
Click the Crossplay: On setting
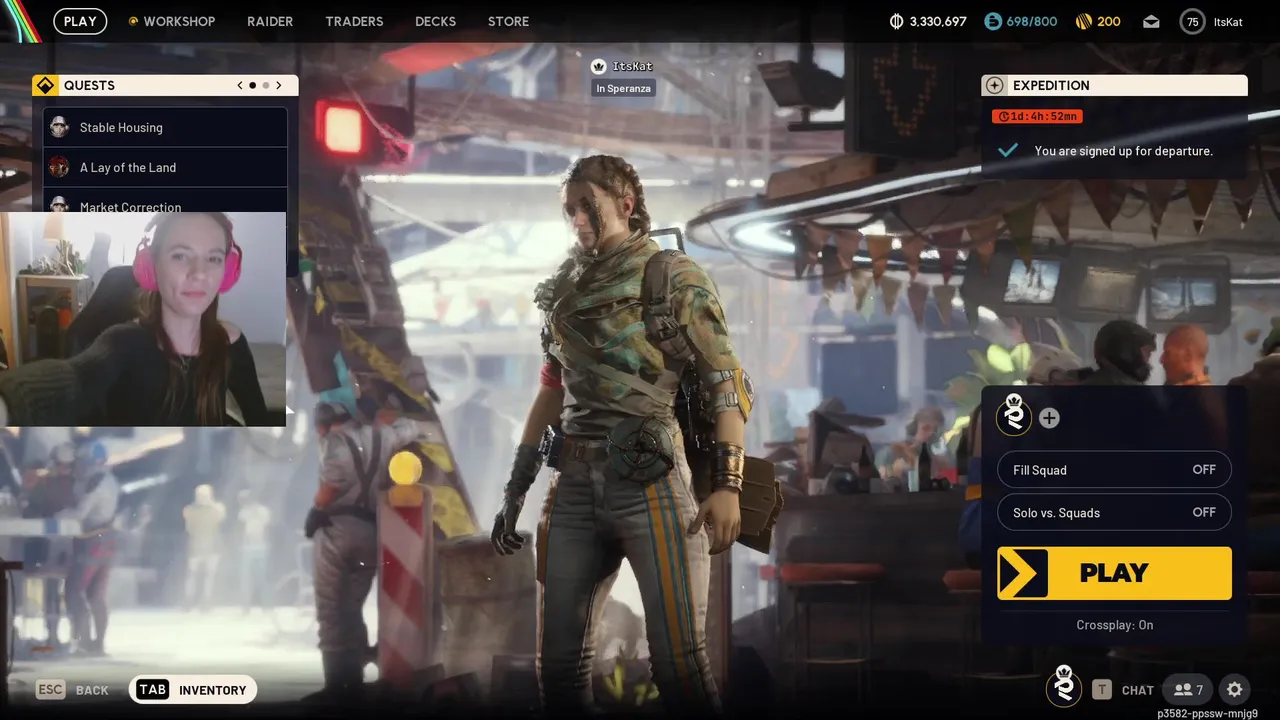coord(1114,625)
